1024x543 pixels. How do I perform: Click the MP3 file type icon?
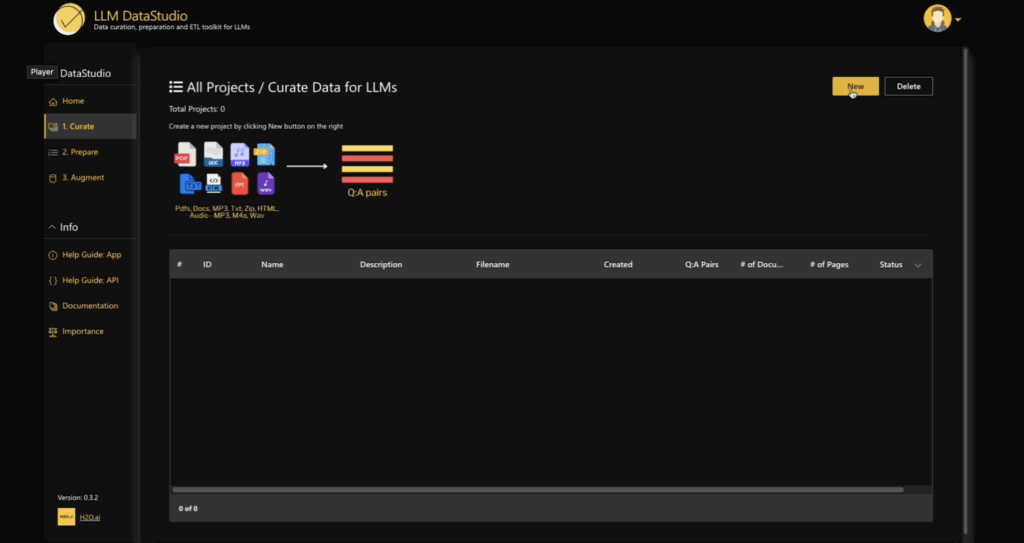(x=240, y=154)
